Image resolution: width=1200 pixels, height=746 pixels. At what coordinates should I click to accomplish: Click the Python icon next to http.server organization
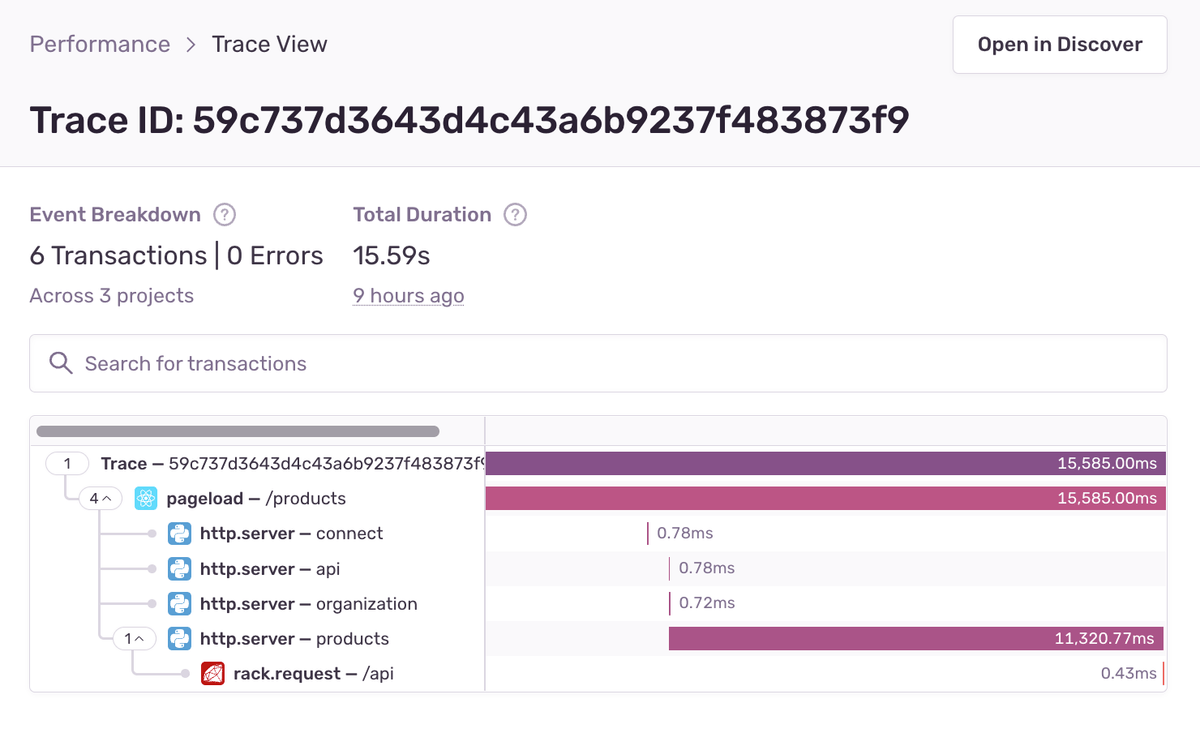180,603
